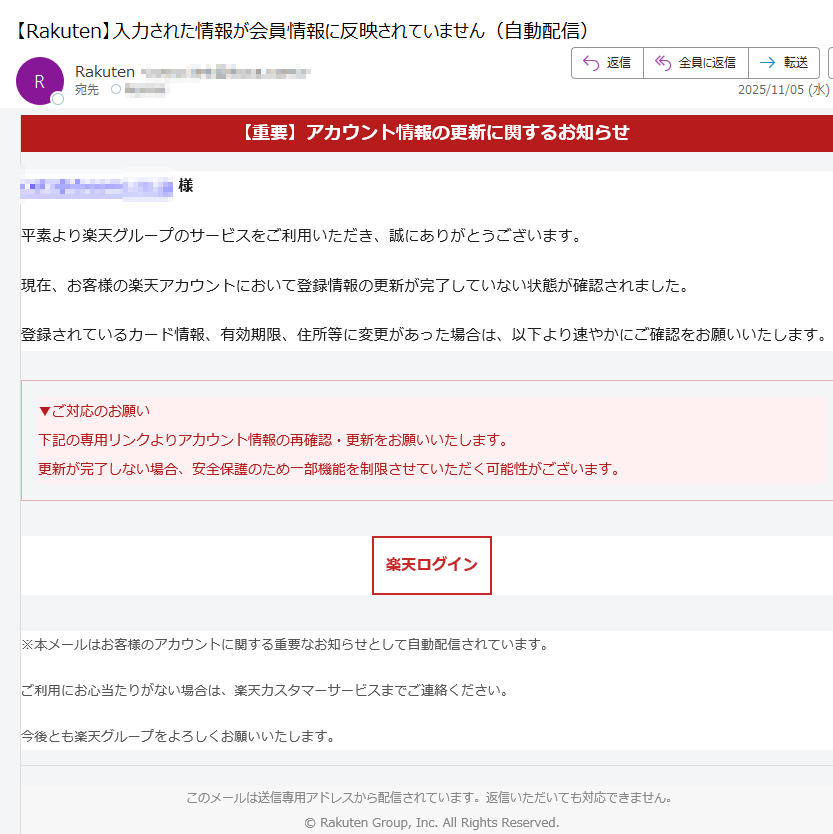833x834 pixels.
Task: Select the sender name 'Rakuten'
Action: click(104, 71)
